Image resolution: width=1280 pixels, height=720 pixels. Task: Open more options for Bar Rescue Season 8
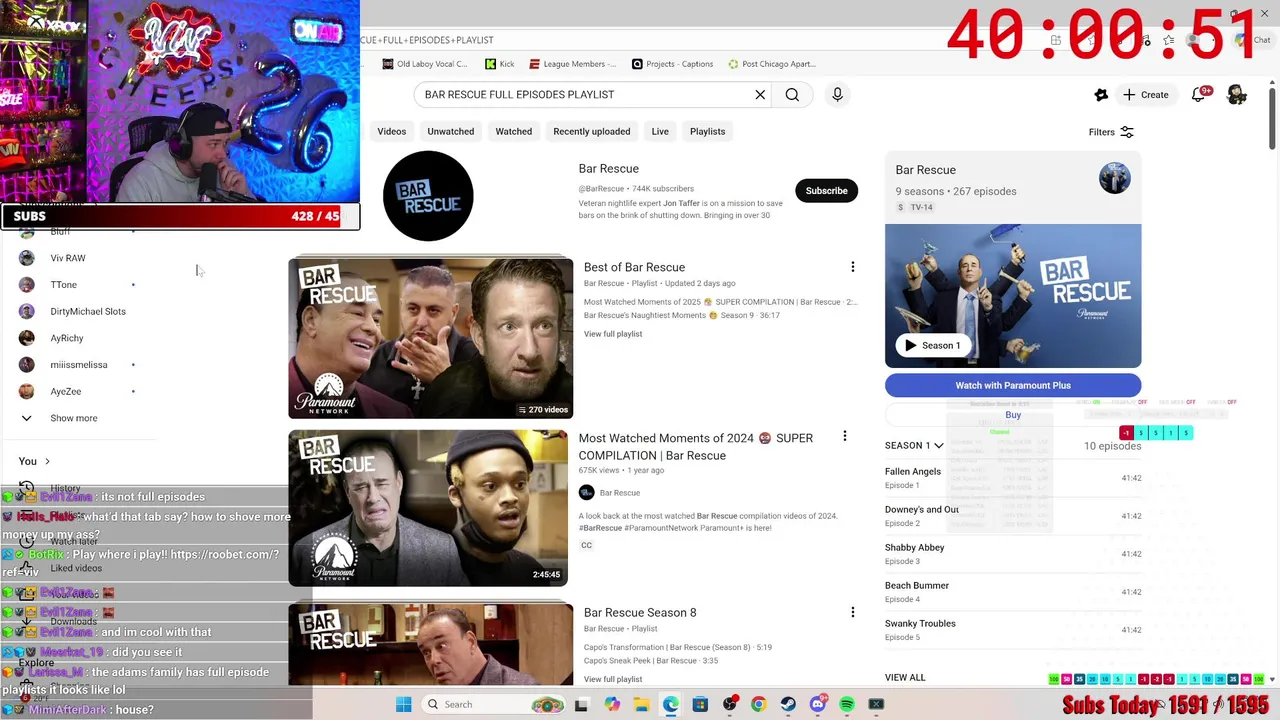pos(852,612)
